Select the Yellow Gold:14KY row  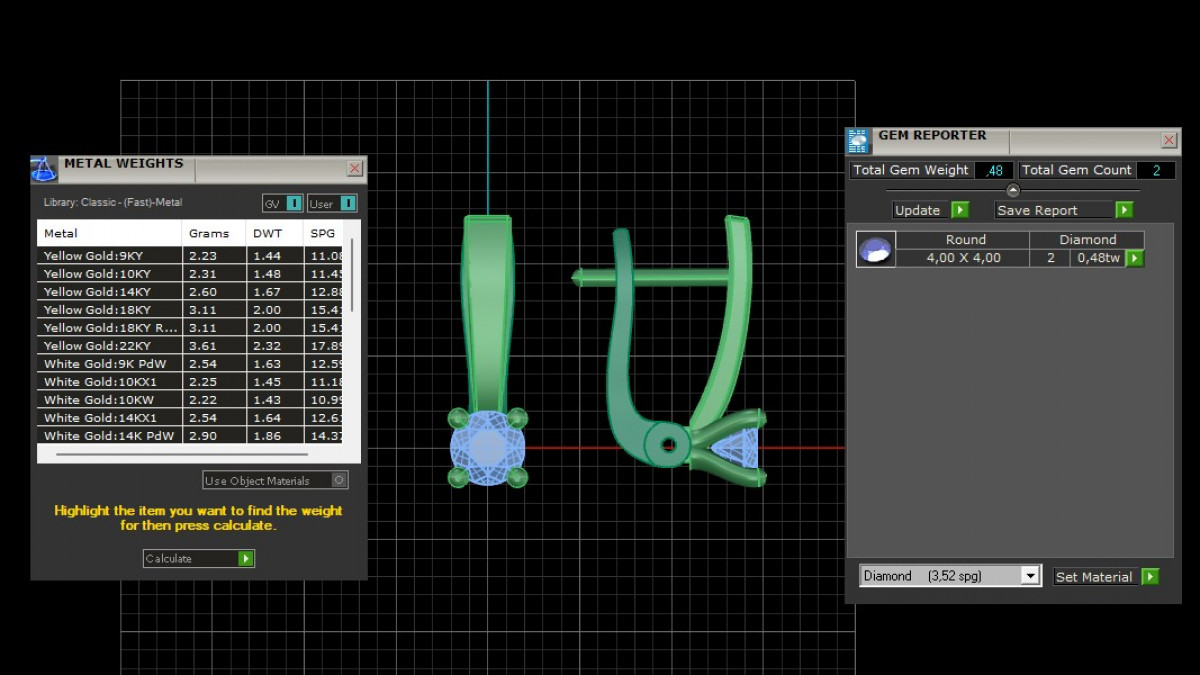click(110, 292)
